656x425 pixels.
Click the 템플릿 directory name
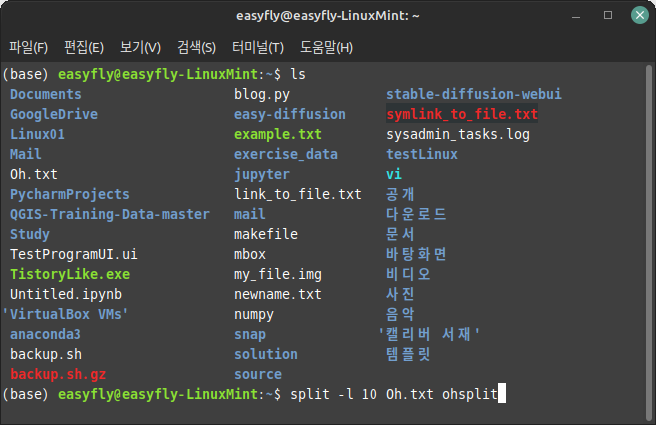click(x=408, y=354)
